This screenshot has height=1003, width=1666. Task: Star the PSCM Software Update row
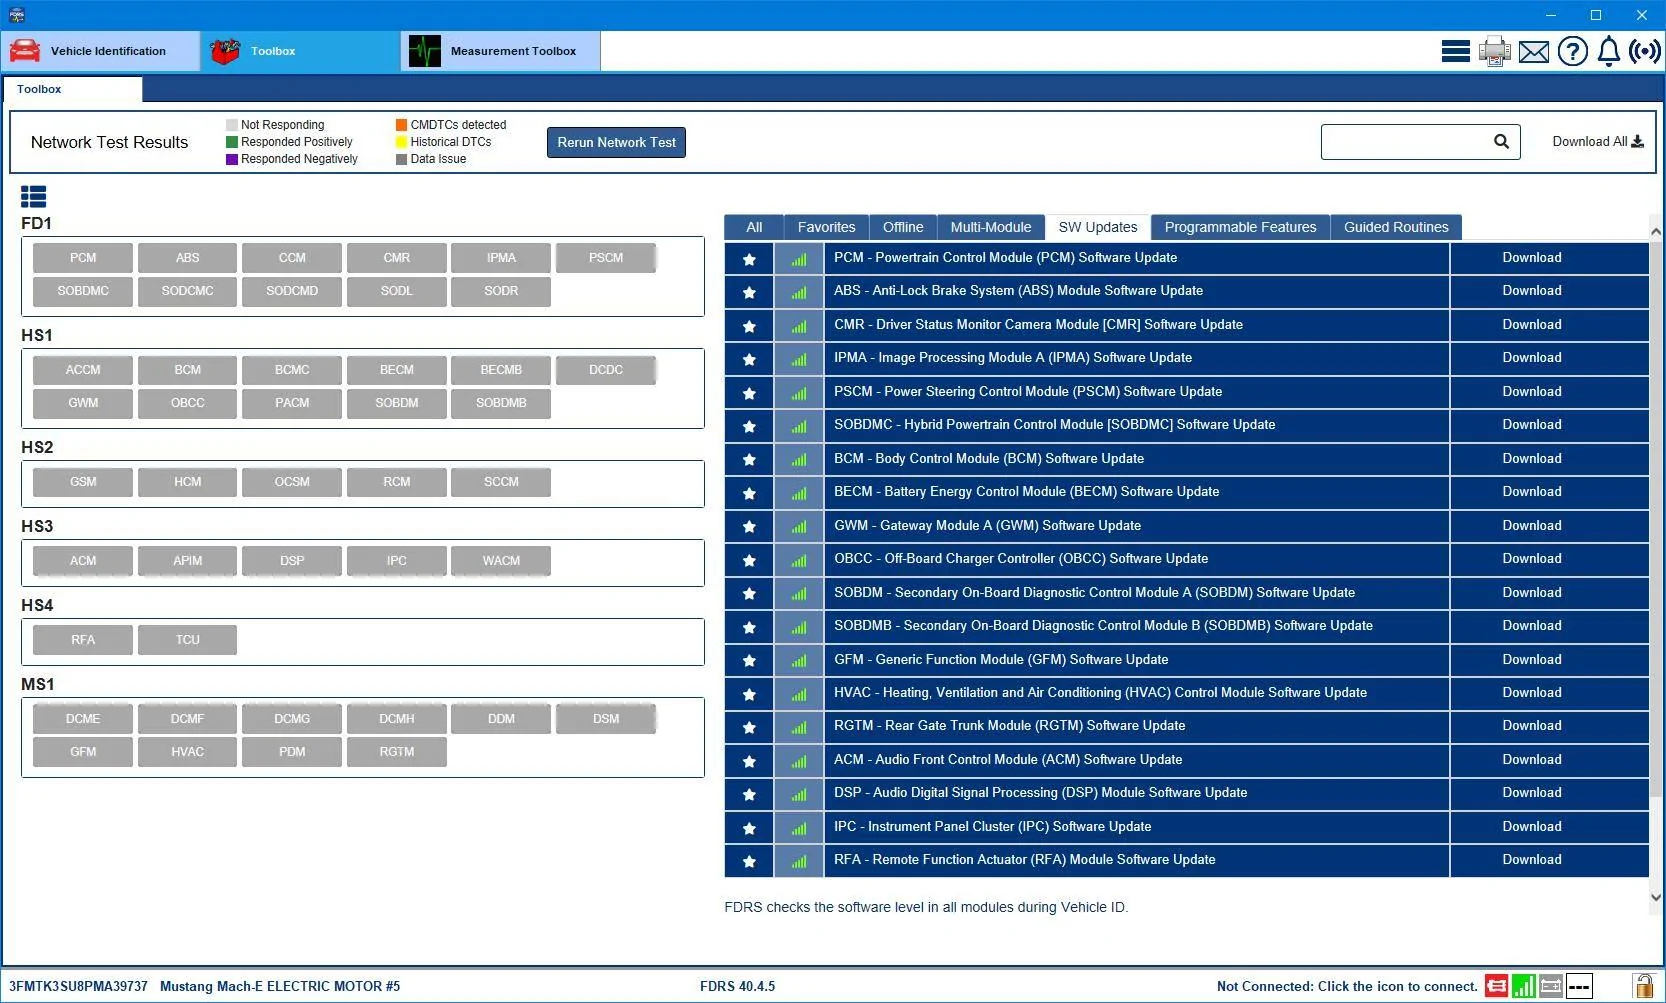pos(749,393)
